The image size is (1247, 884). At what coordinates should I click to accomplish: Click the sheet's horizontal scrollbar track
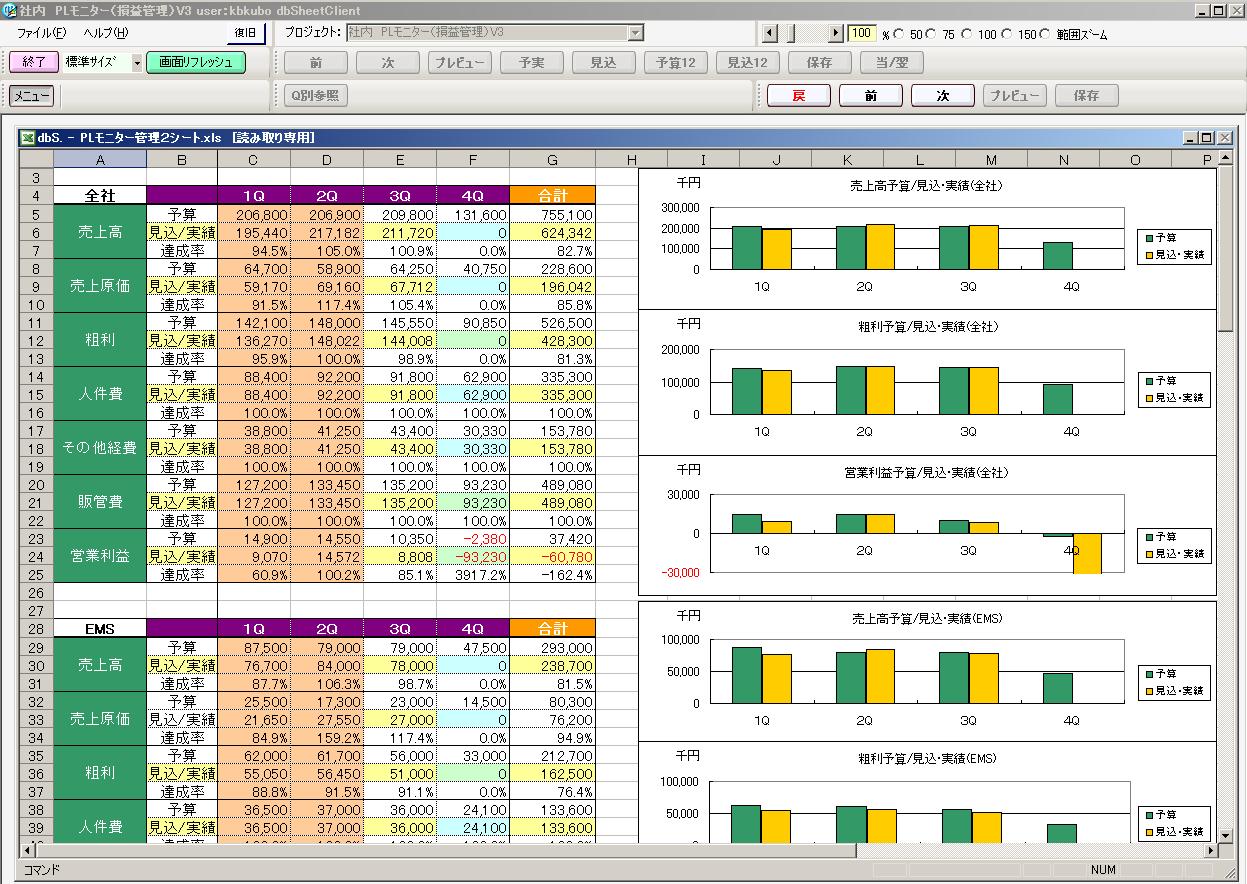(x=1029, y=851)
